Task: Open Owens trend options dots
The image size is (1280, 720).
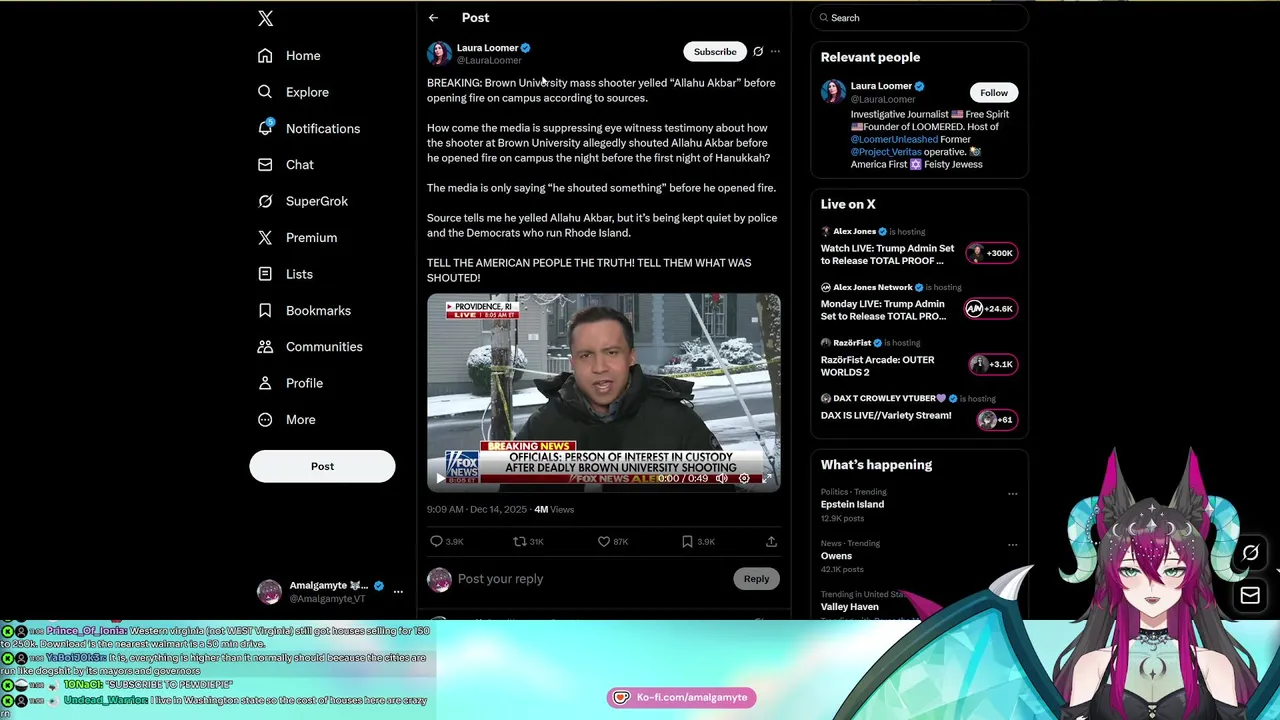Action: [1012, 545]
